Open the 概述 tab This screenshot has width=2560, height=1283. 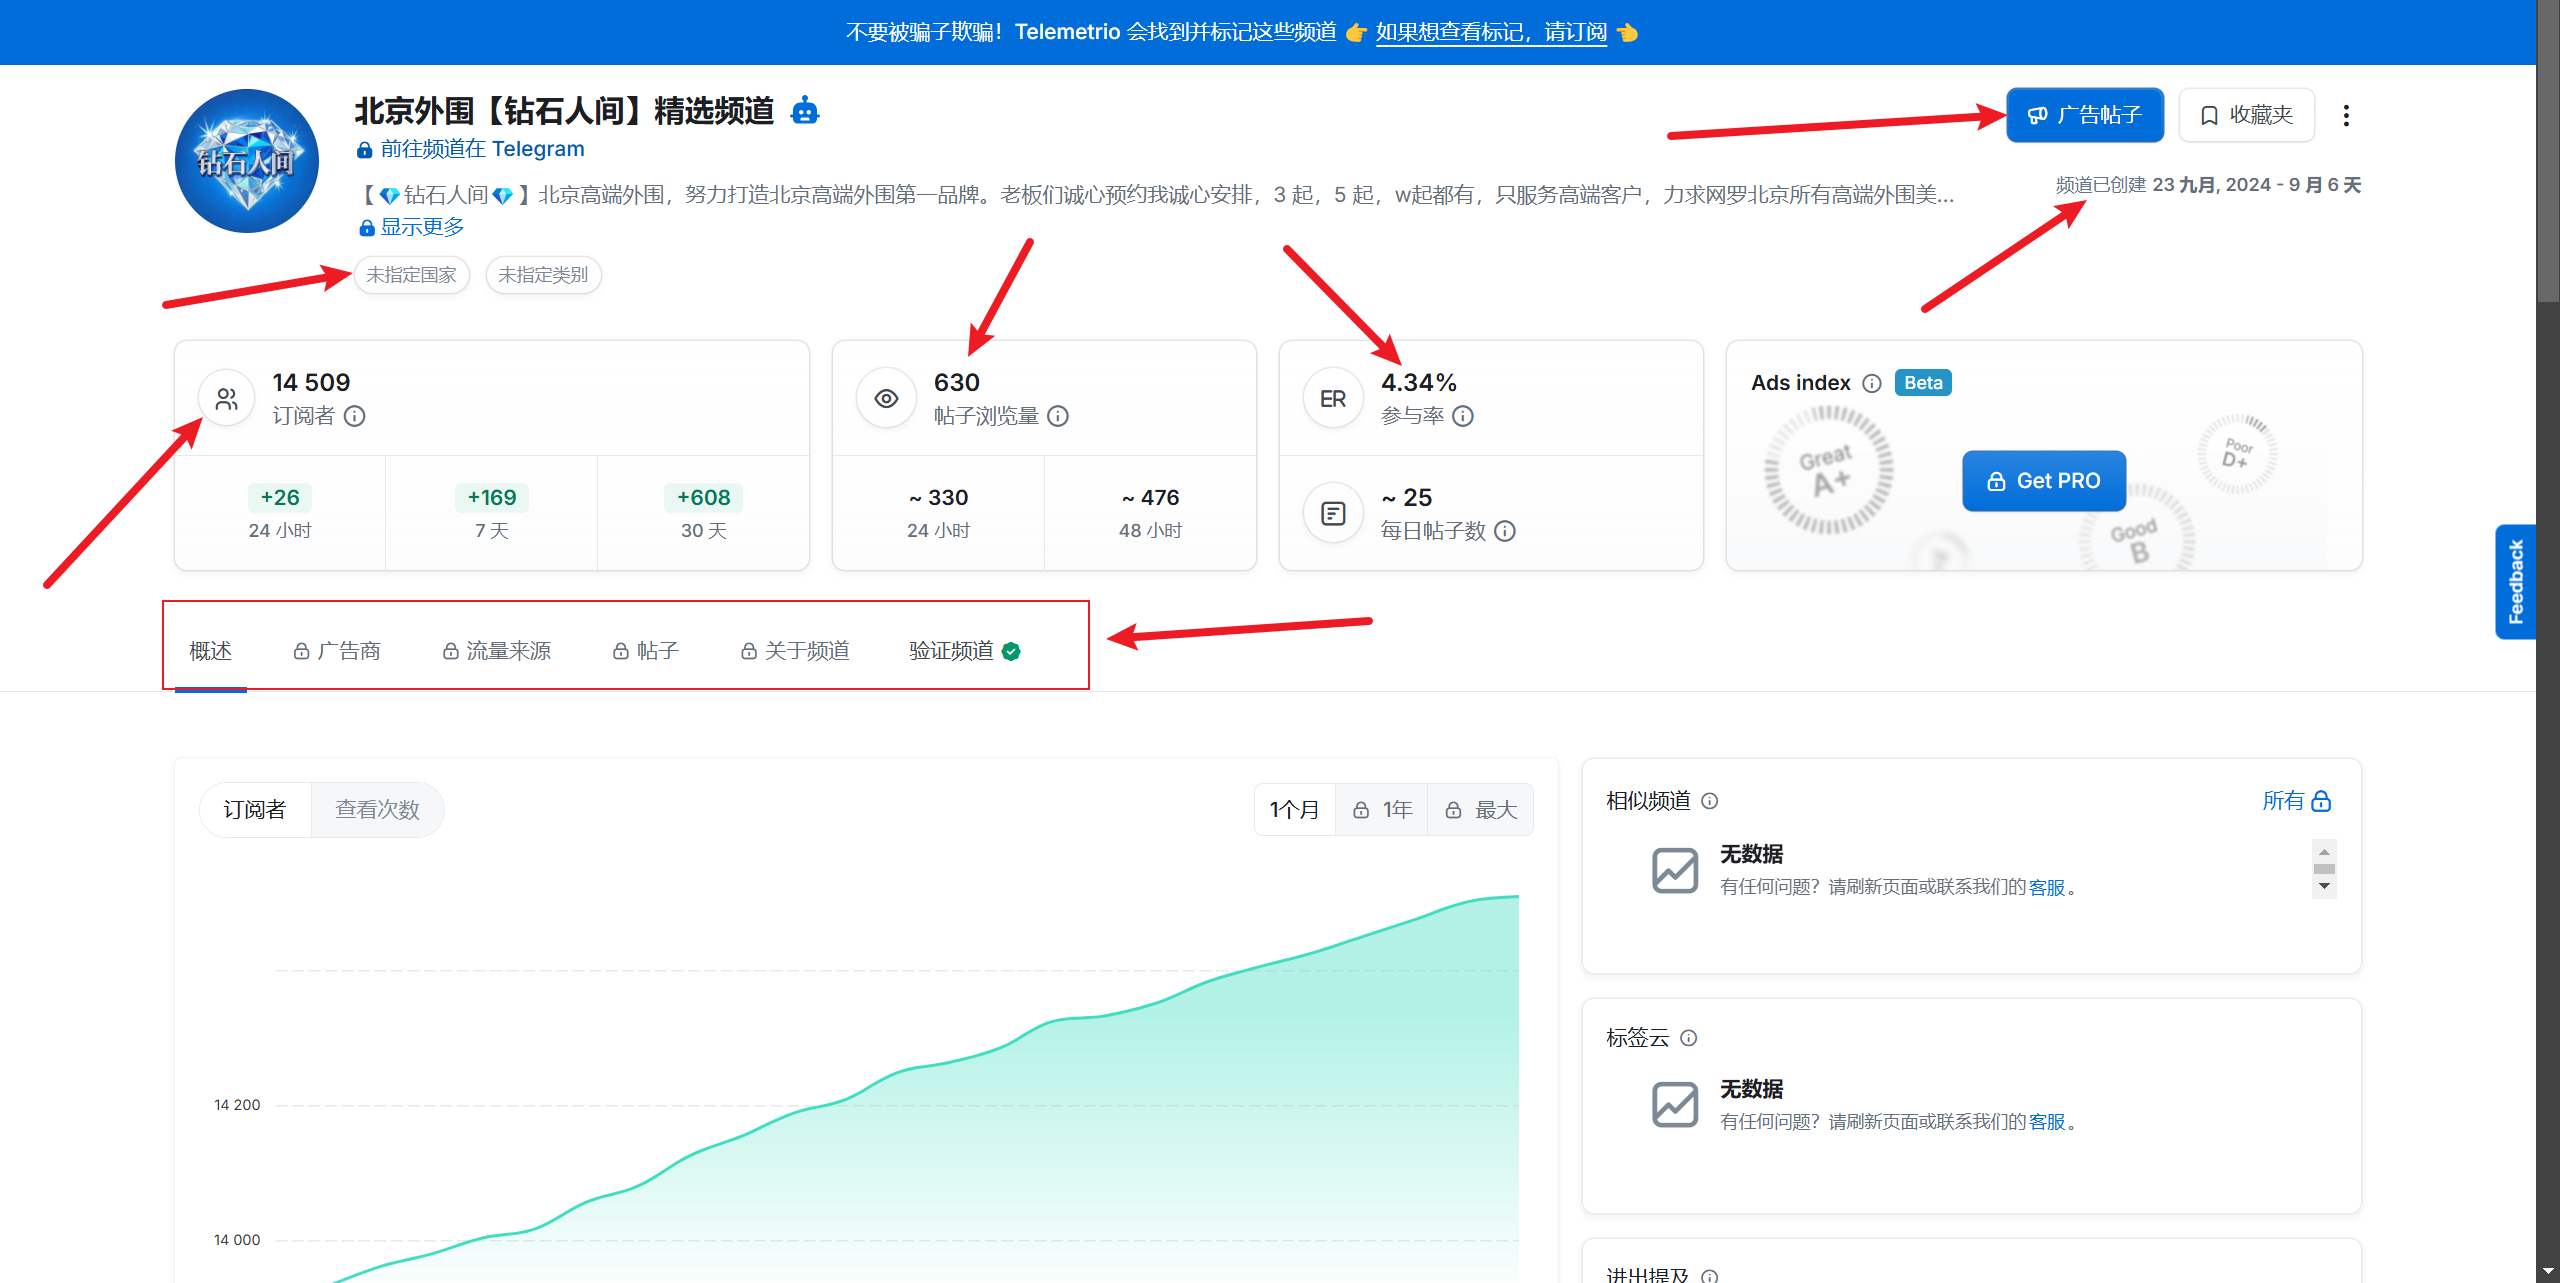[x=210, y=652]
